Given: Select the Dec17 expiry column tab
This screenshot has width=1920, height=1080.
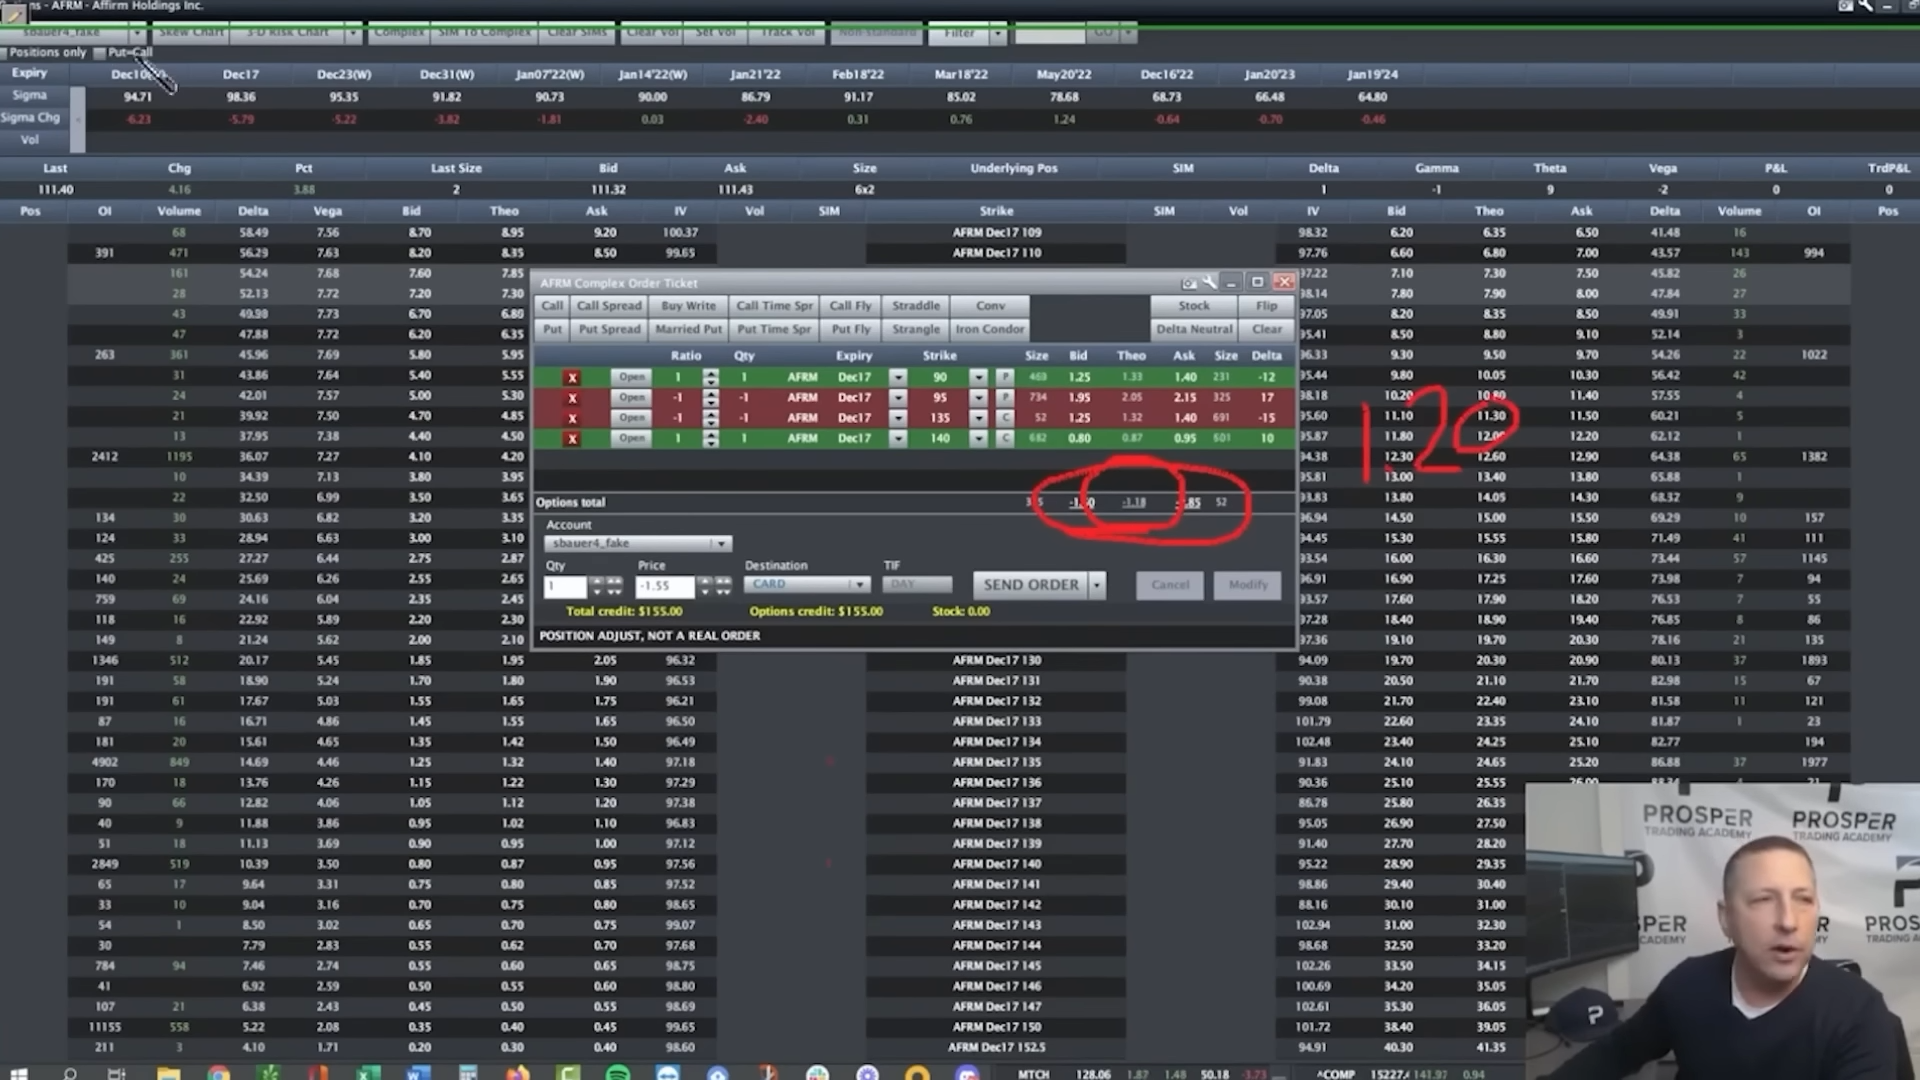Looking at the screenshot, I should [241, 75].
